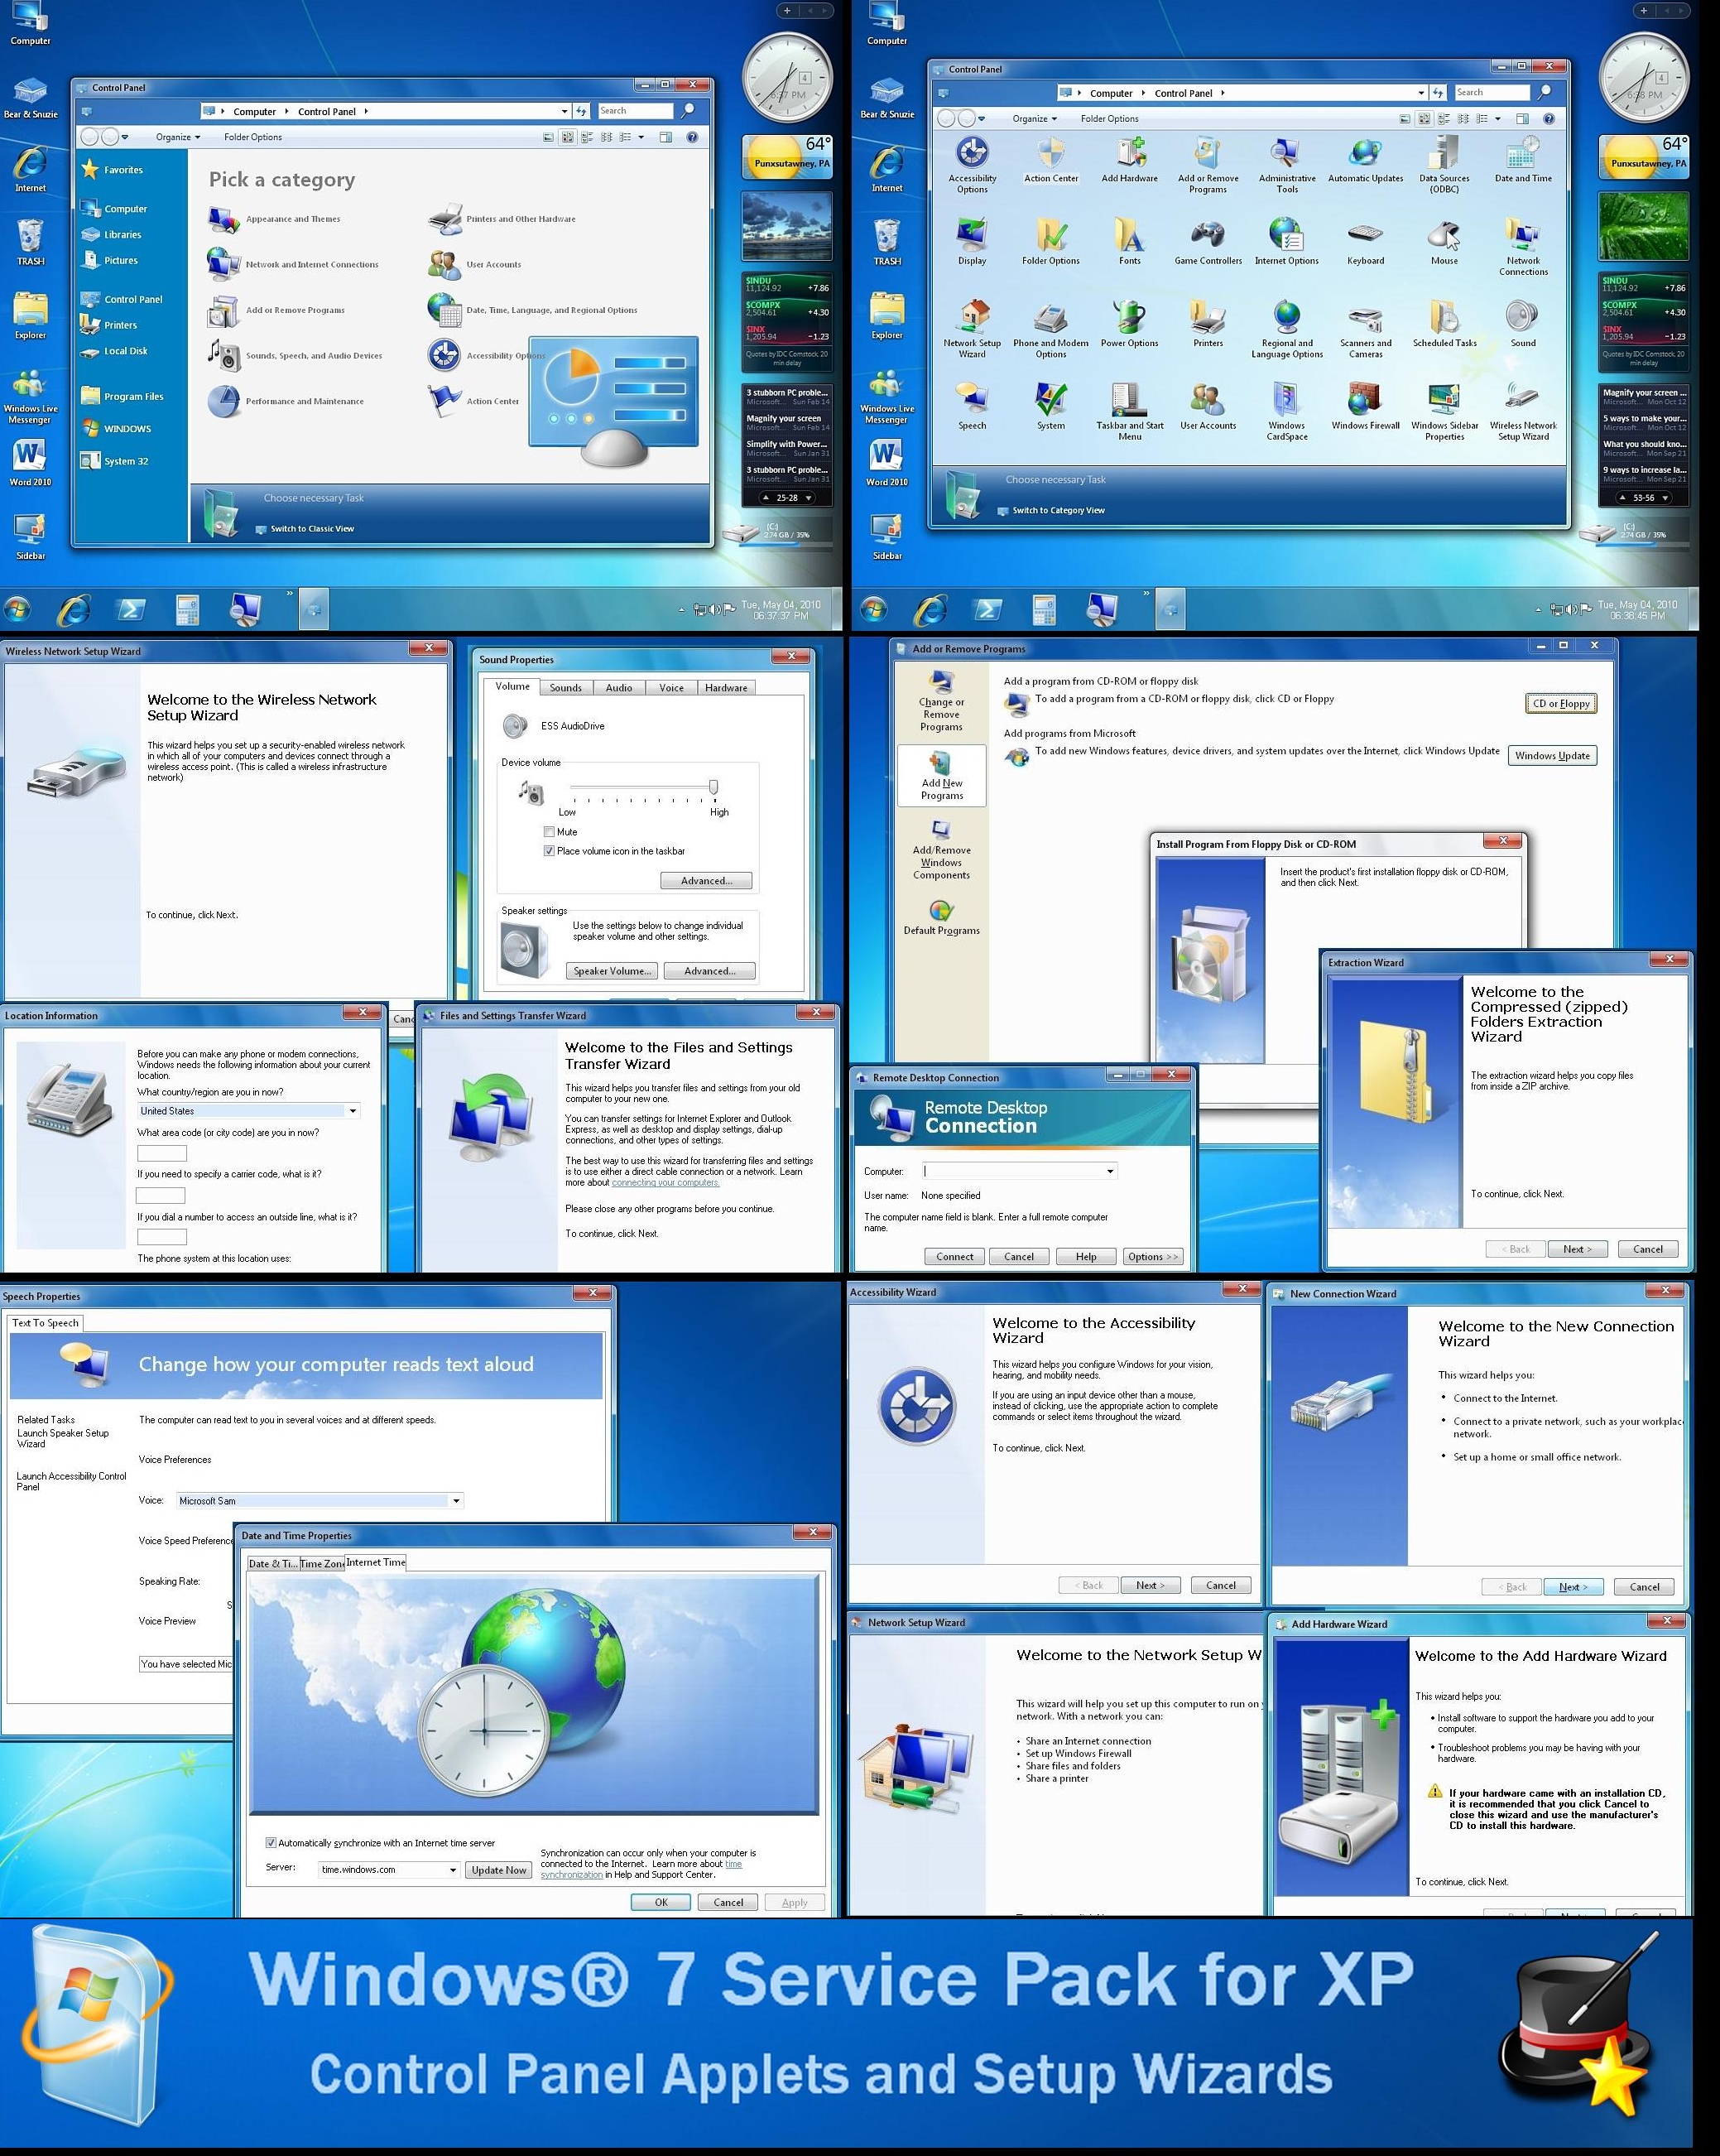Click Launch Accessibility Control Panel task
Image resolution: width=1720 pixels, height=2156 pixels.
71,1482
